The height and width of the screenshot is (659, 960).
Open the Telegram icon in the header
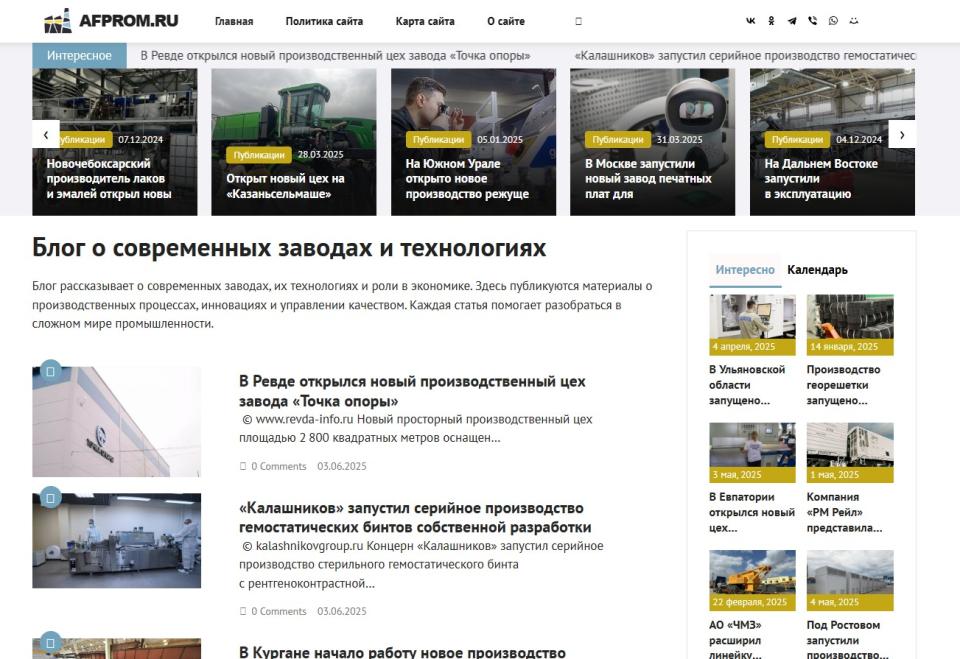point(791,21)
